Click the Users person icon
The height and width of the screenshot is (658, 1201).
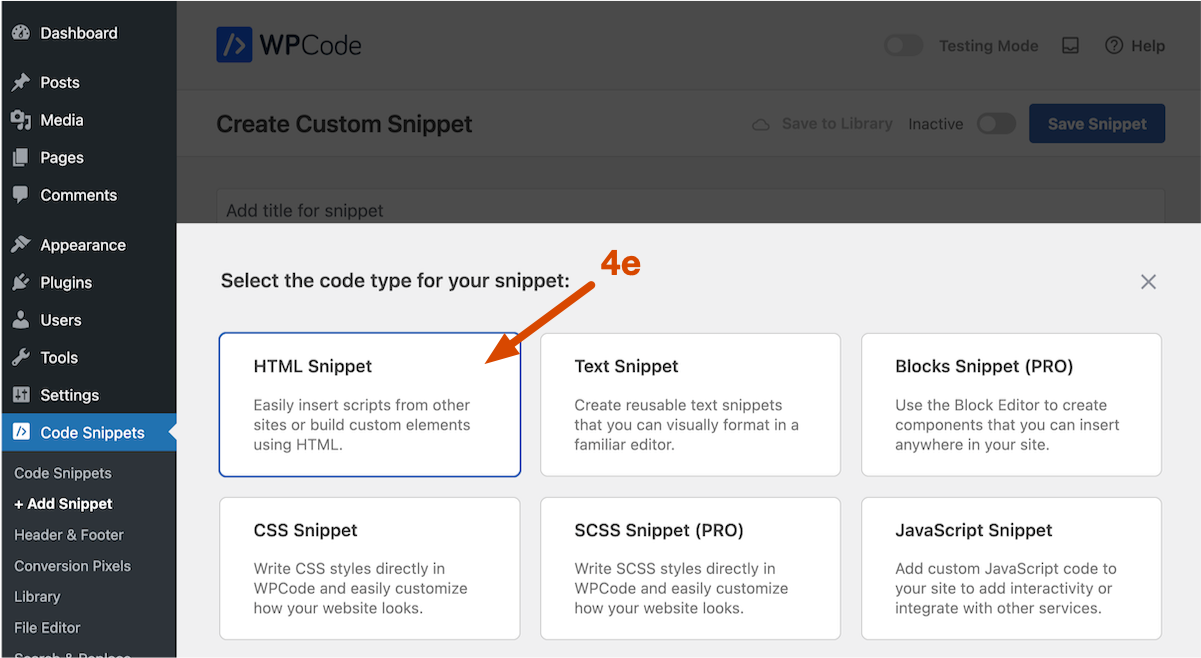[x=21, y=320]
